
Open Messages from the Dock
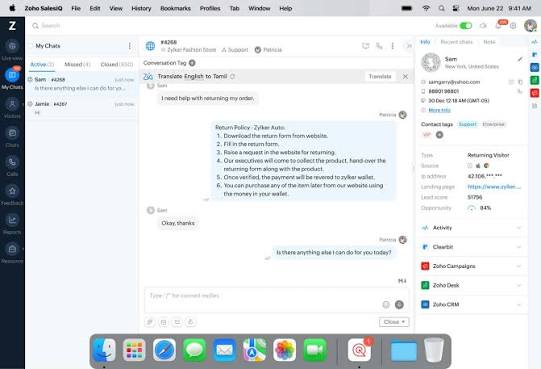tap(194, 350)
